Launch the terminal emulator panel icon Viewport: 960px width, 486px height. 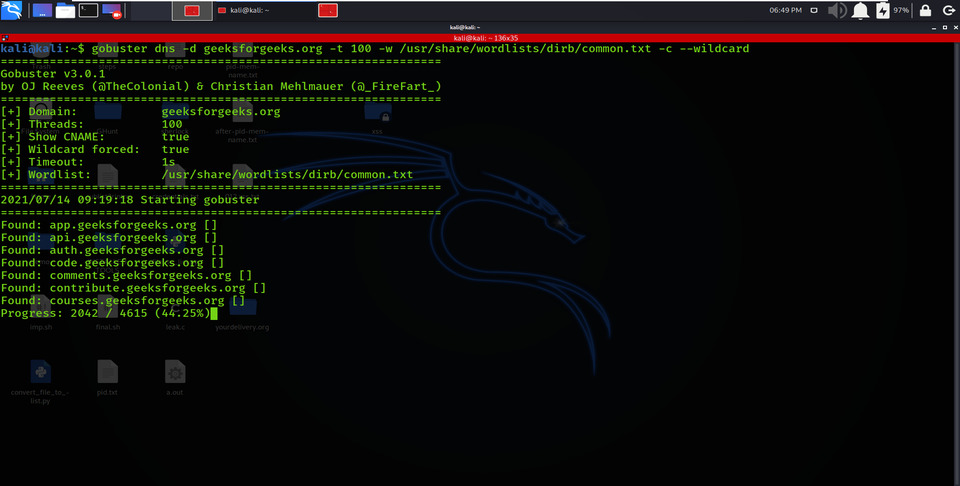pyautogui.click(x=88, y=10)
